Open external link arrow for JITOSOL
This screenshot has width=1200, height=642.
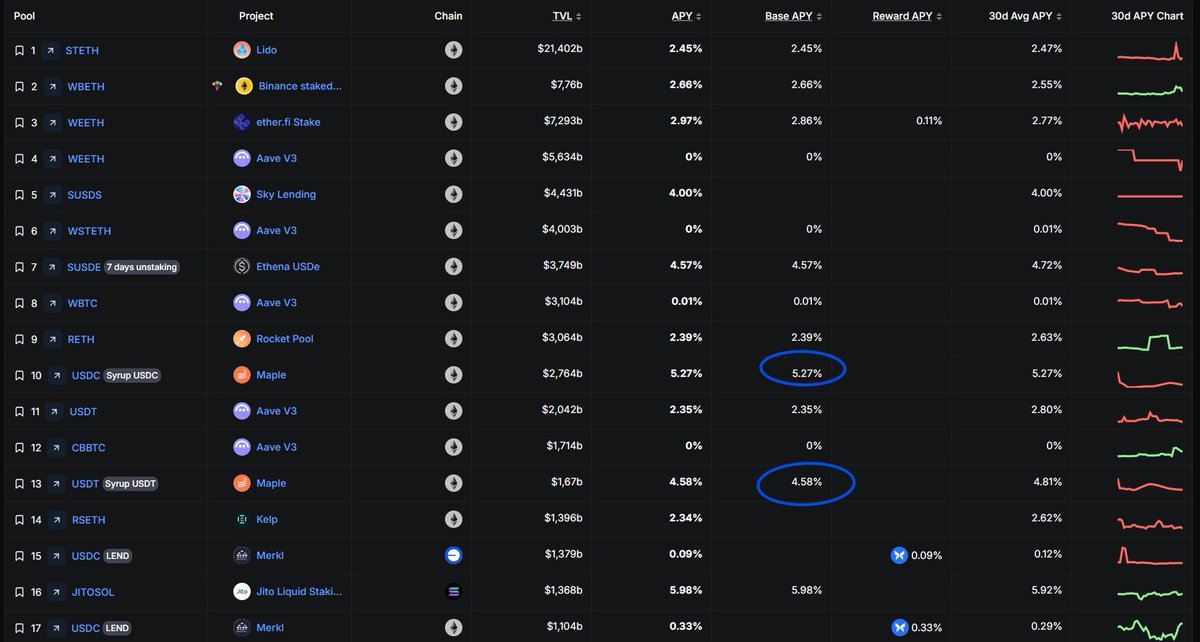pos(54,592)
